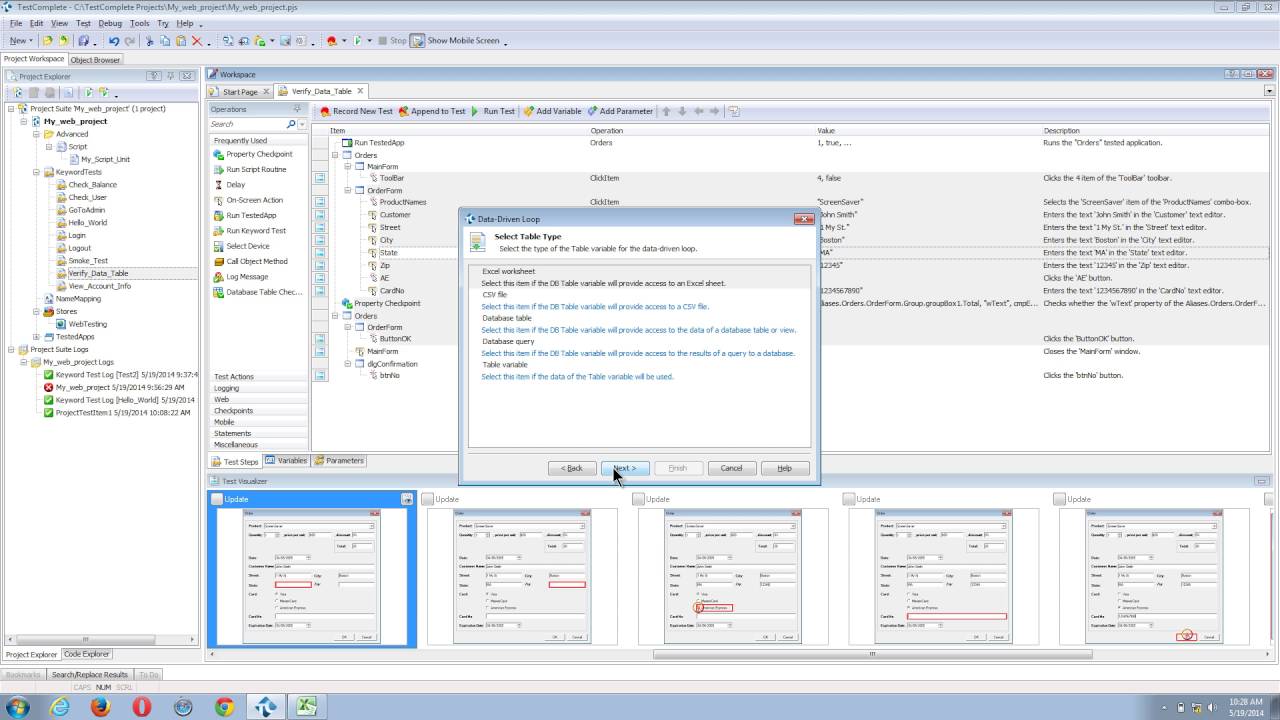
Task: Select the Delay operation
Action: pyautogui.click(x=235, y=184)
